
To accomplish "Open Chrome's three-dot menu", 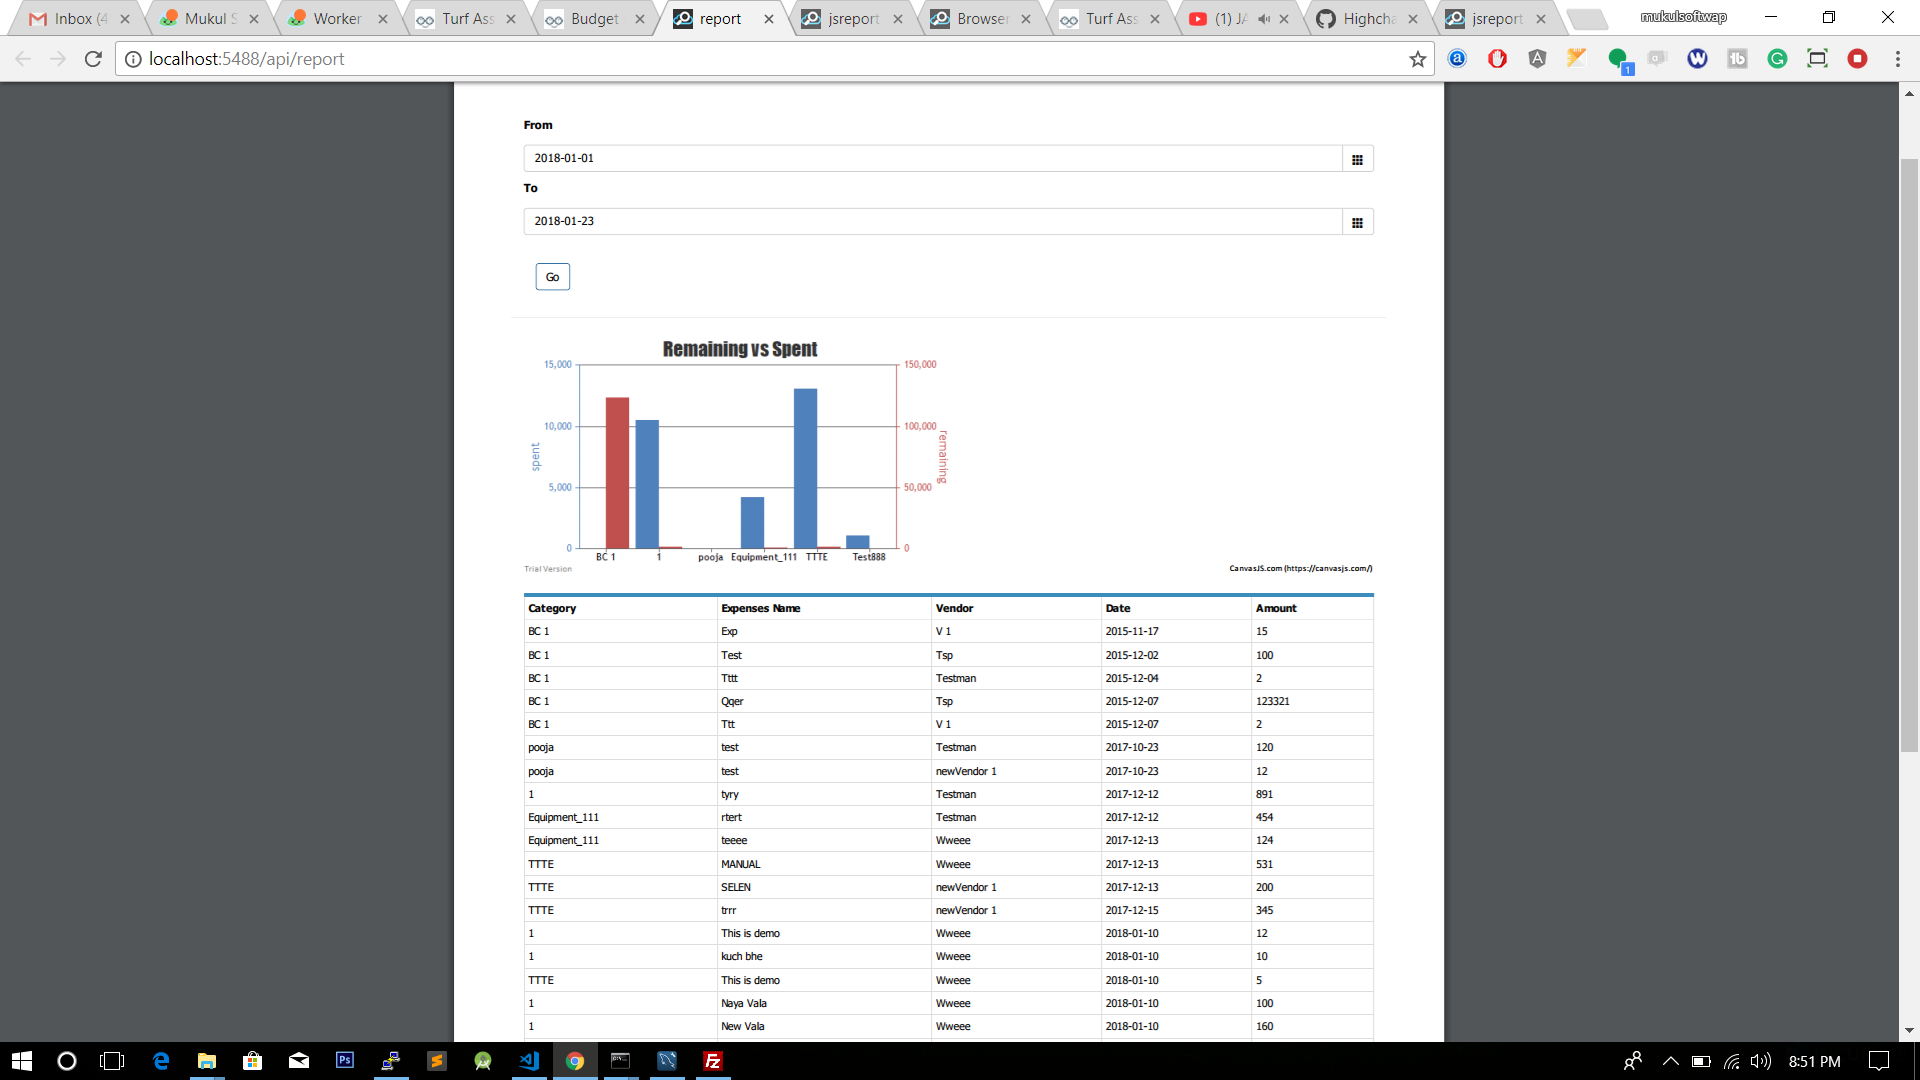I will pos(1898,59).
